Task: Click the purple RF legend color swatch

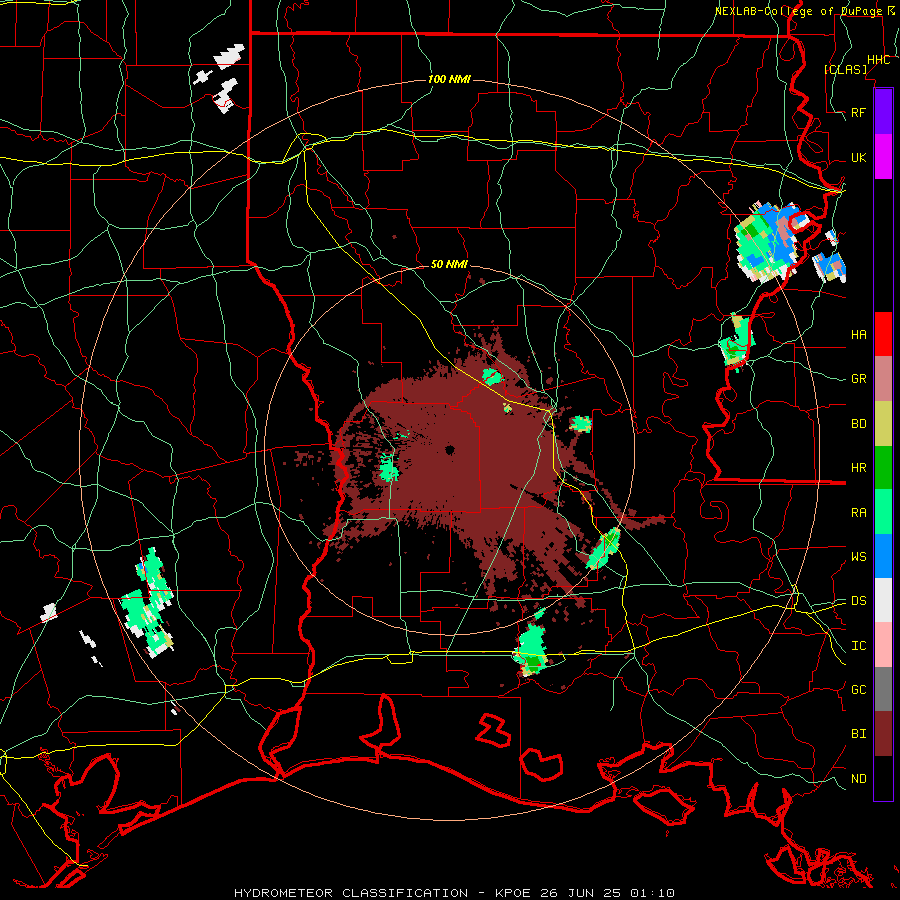Action: [883, 112]
